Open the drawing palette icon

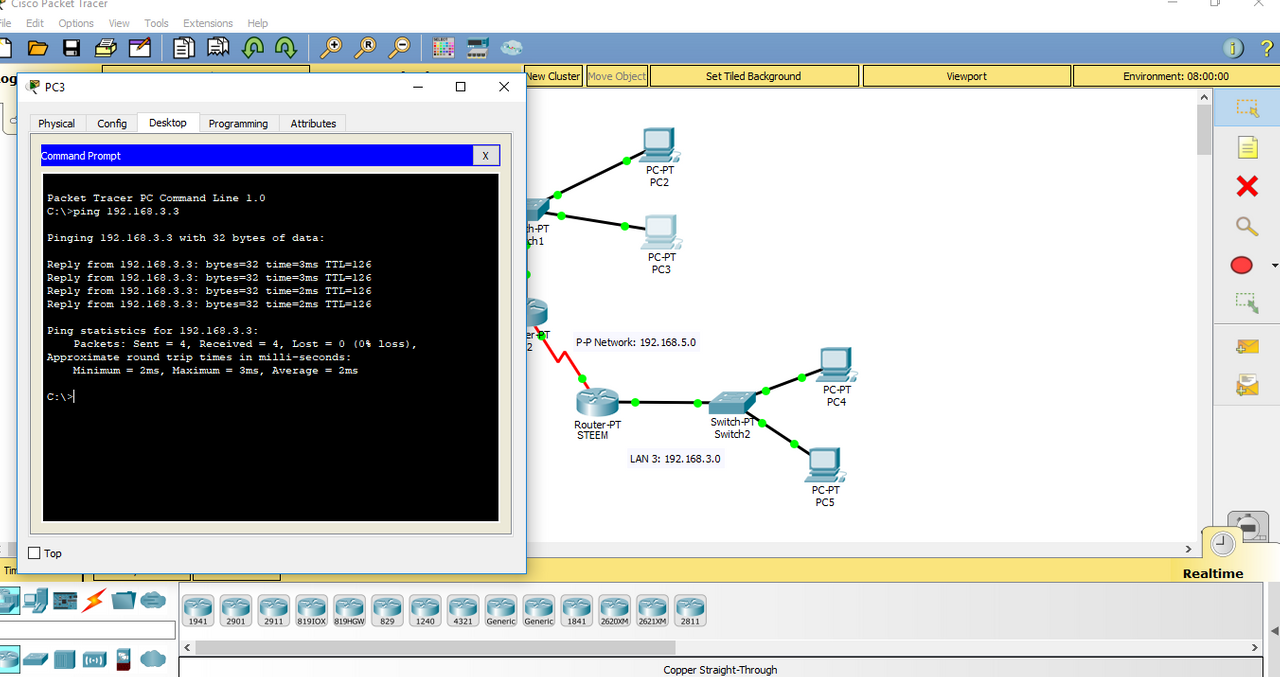[443, 47]
